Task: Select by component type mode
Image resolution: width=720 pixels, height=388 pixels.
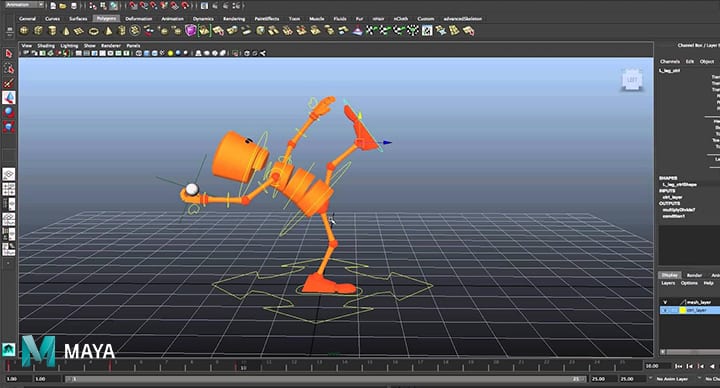Action: [x=113, y=6]
